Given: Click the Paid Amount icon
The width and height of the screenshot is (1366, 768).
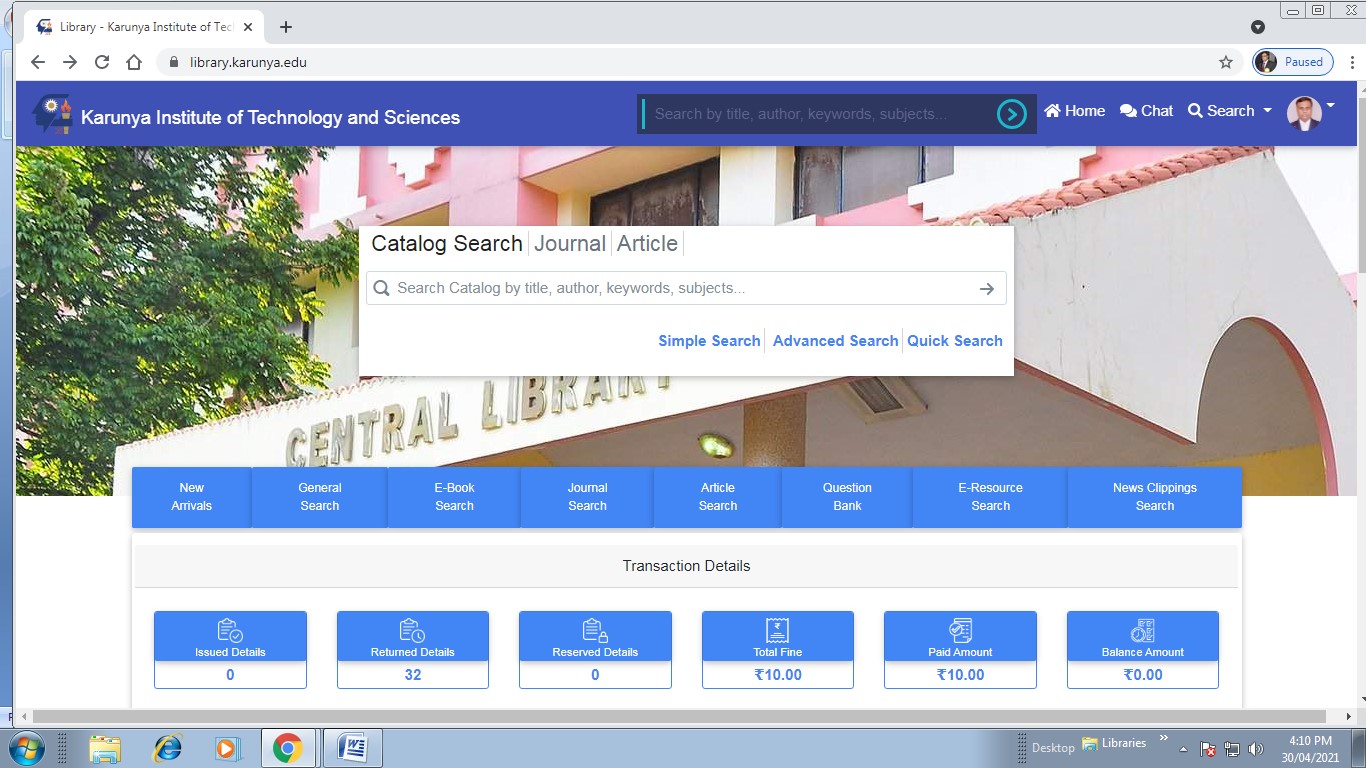Looking at the screenshot, I should 960,630.
